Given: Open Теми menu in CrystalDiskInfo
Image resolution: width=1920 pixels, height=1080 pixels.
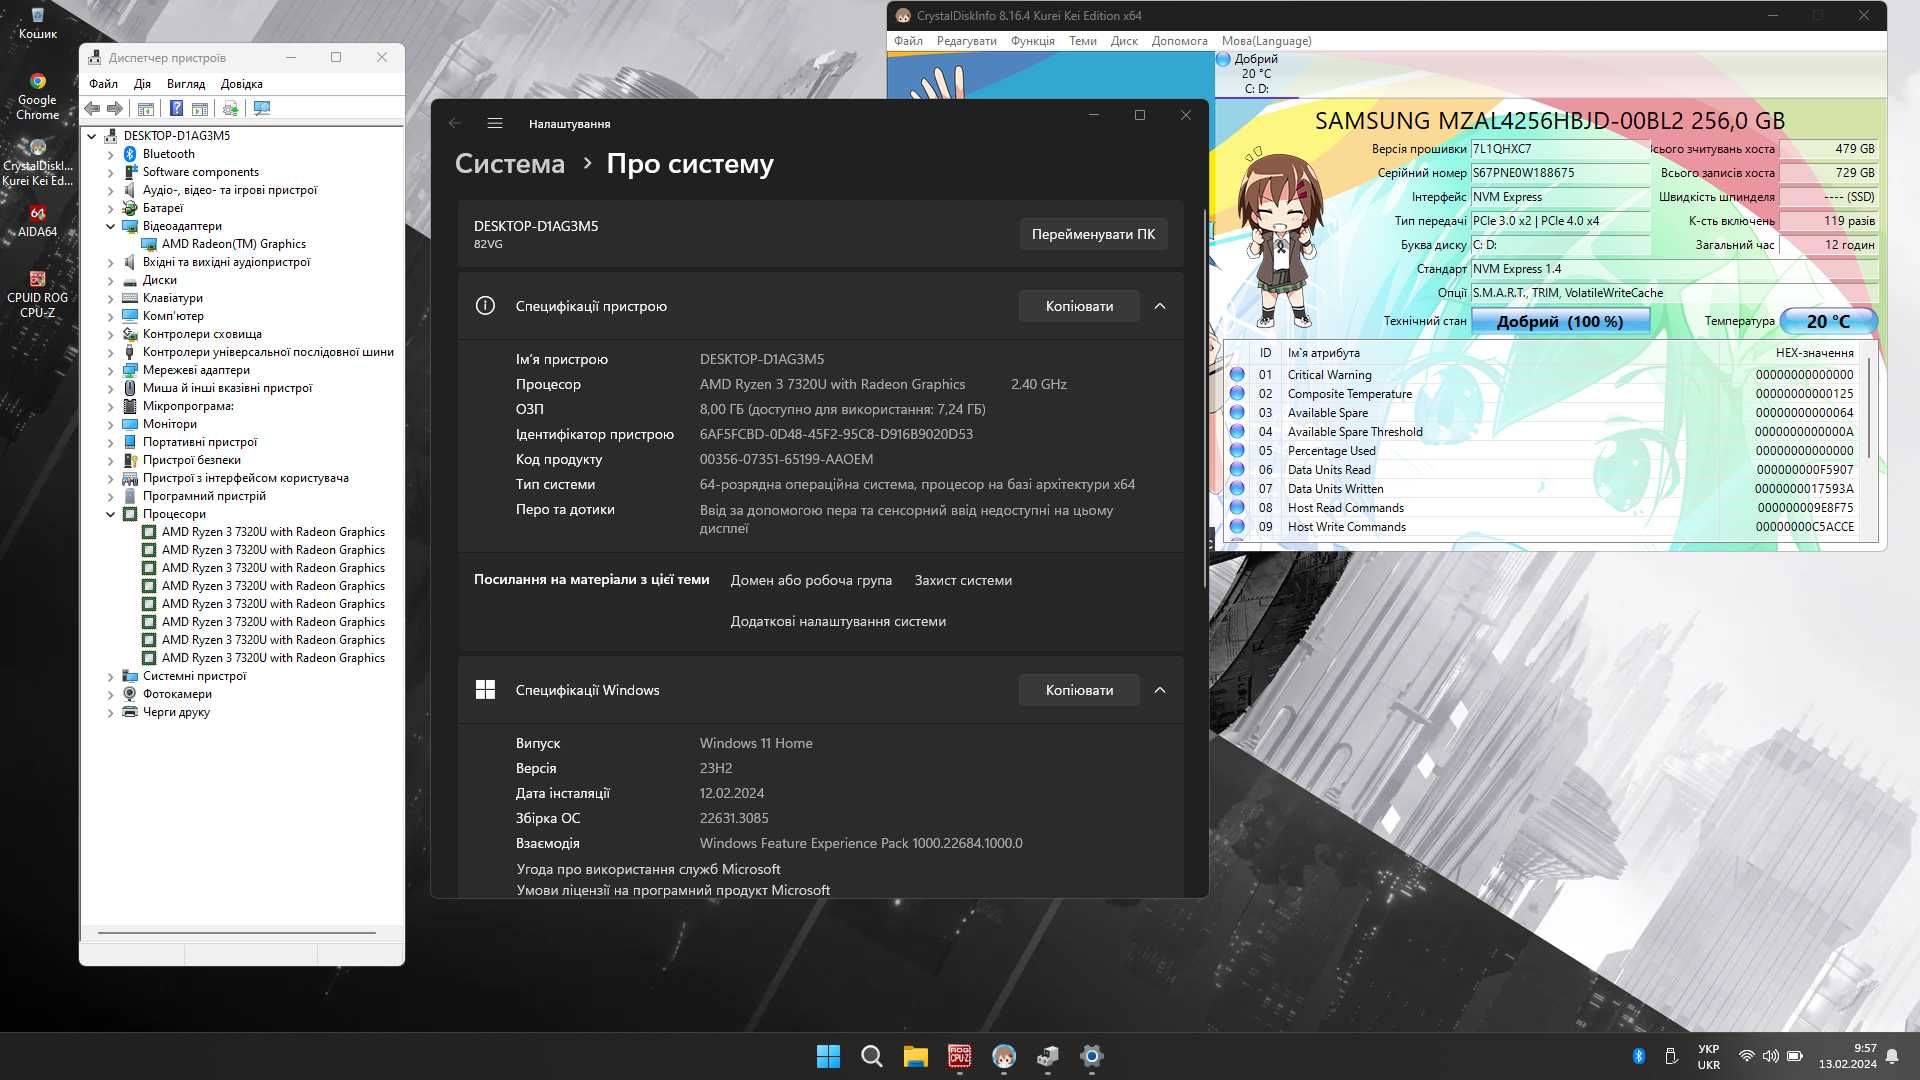Looking at the screenshot, I should click(1083, 41).
